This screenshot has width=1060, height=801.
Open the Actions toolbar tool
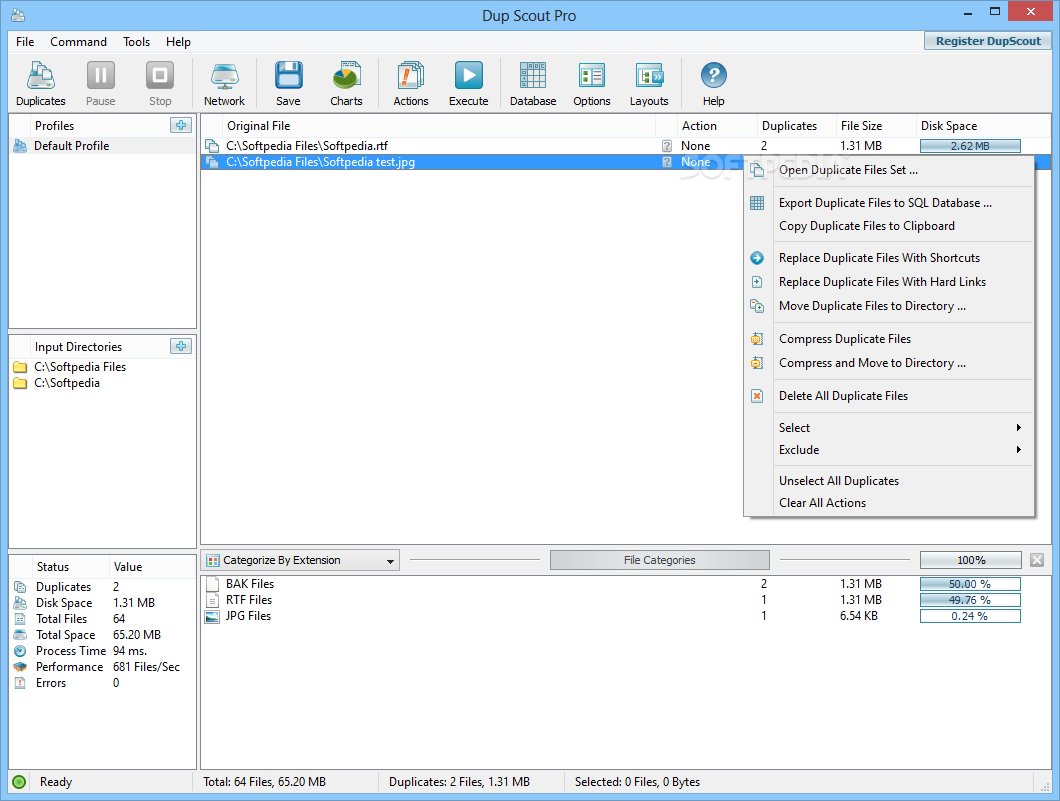(411, 83)
